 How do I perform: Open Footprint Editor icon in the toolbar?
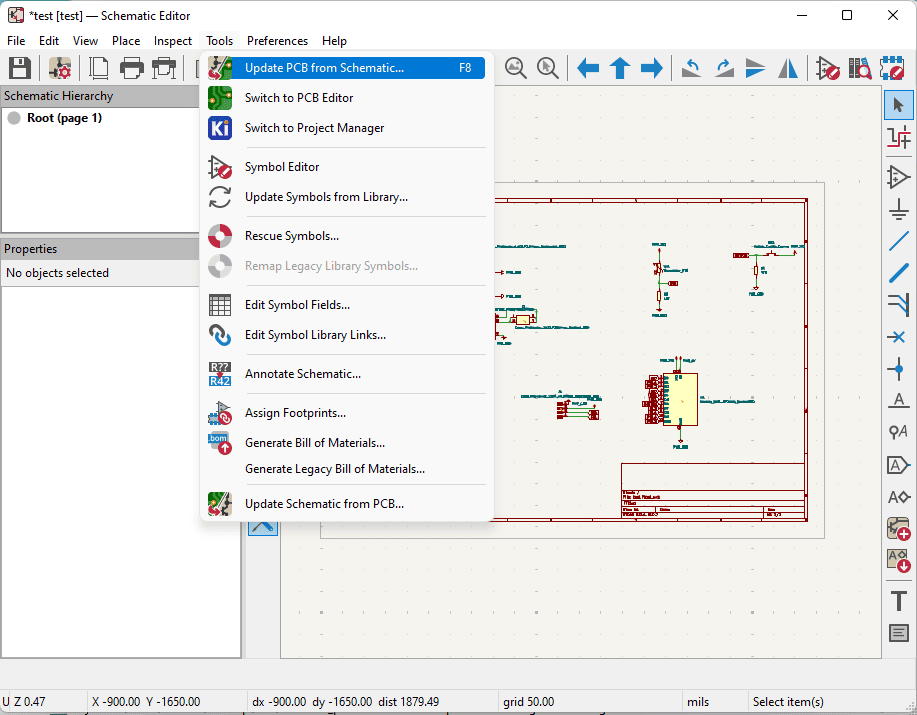(x=892, y=68)
